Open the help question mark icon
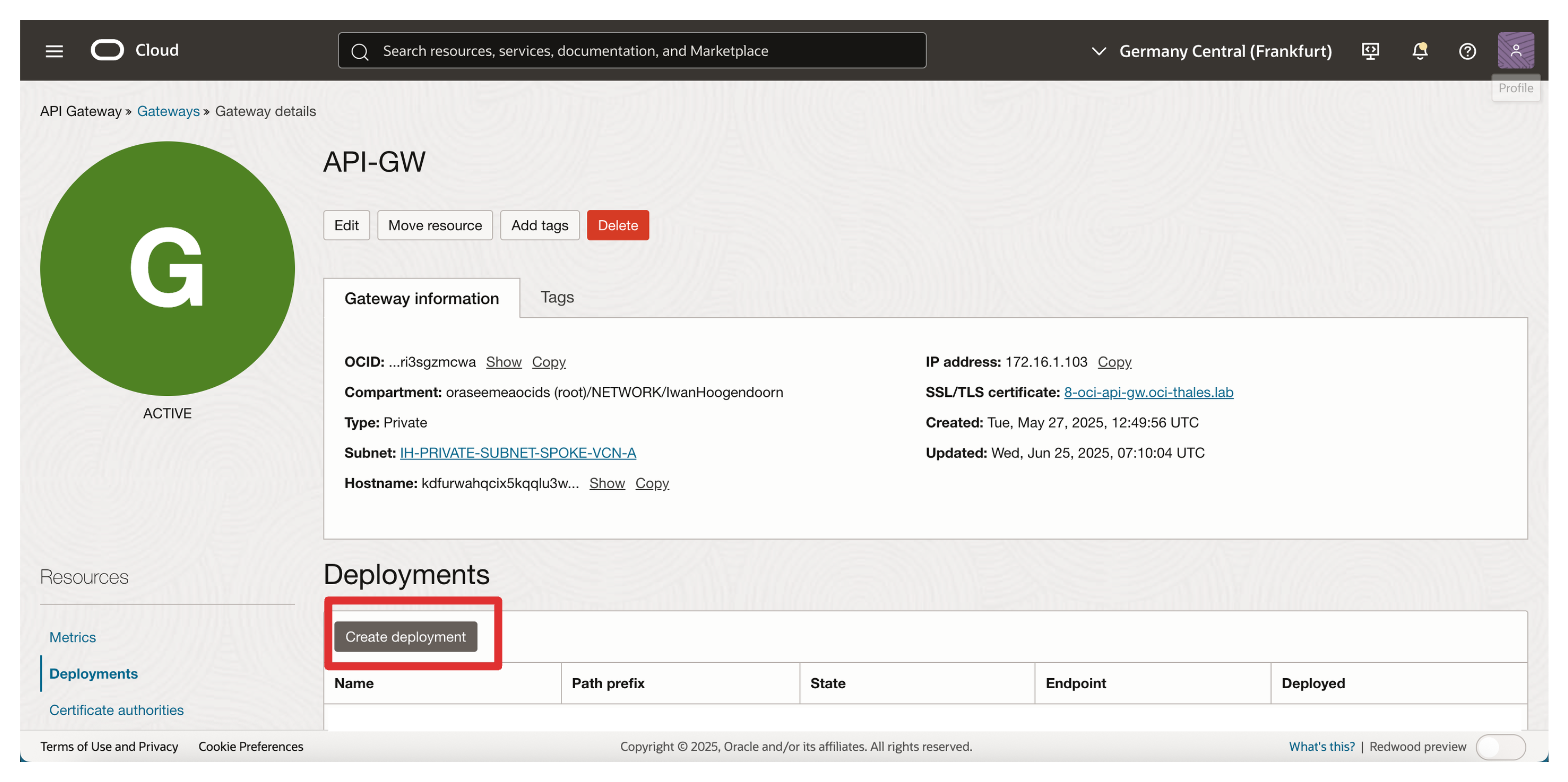 [x=1467, y=51]
